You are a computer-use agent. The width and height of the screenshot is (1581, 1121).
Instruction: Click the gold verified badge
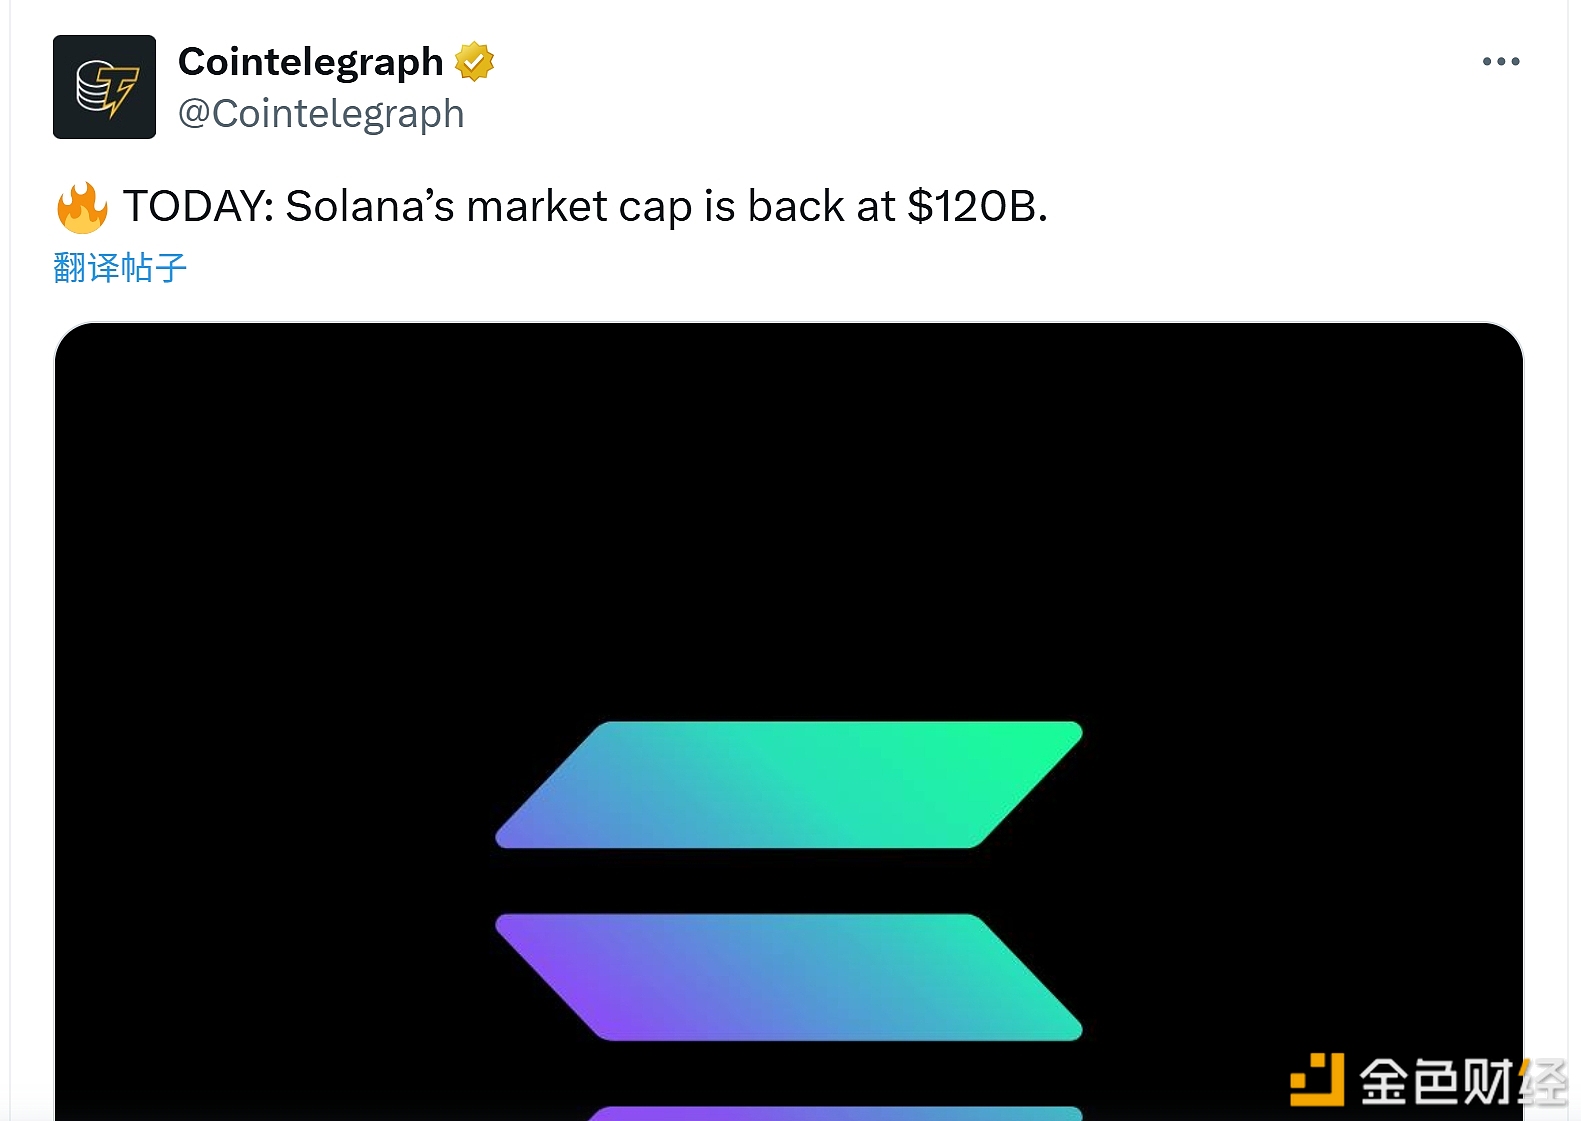coord(475,62)
